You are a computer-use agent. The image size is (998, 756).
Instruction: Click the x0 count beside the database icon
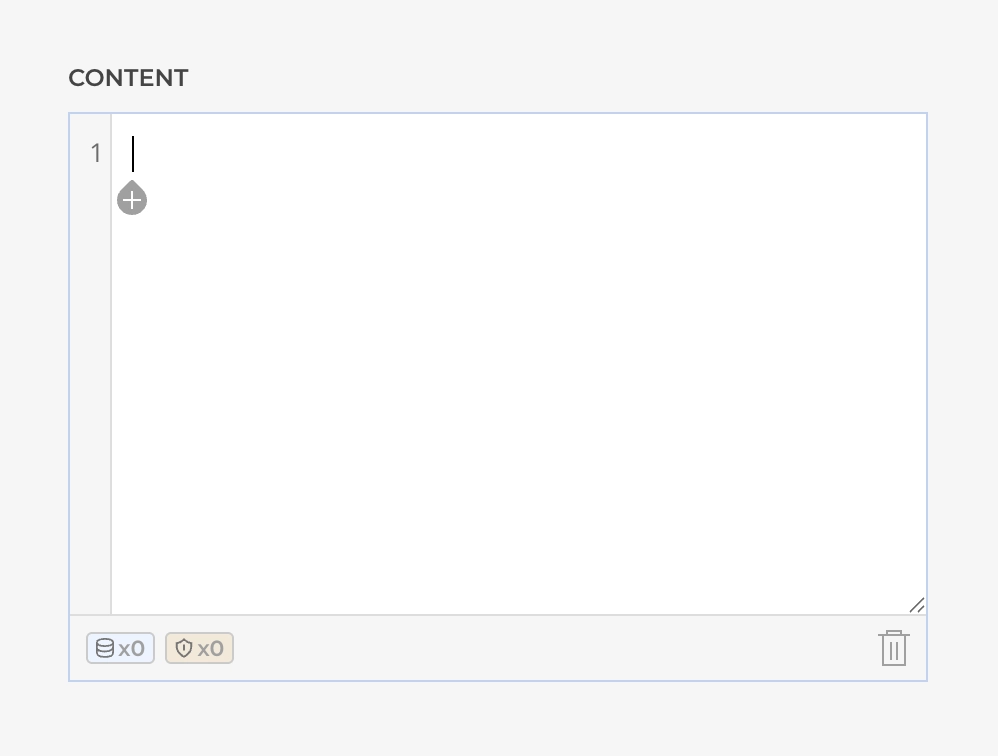click(x=132, y=648)
